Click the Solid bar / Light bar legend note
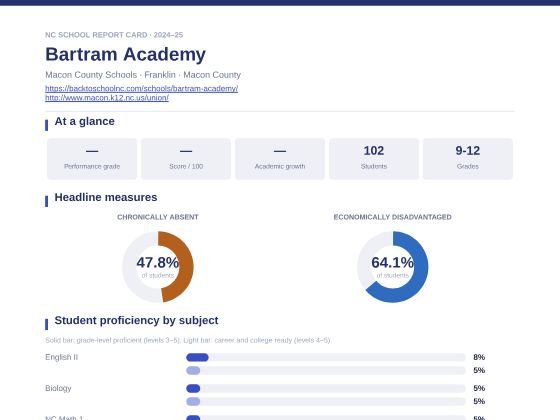Viewport: 560px width, 420px height. point(188,340)
